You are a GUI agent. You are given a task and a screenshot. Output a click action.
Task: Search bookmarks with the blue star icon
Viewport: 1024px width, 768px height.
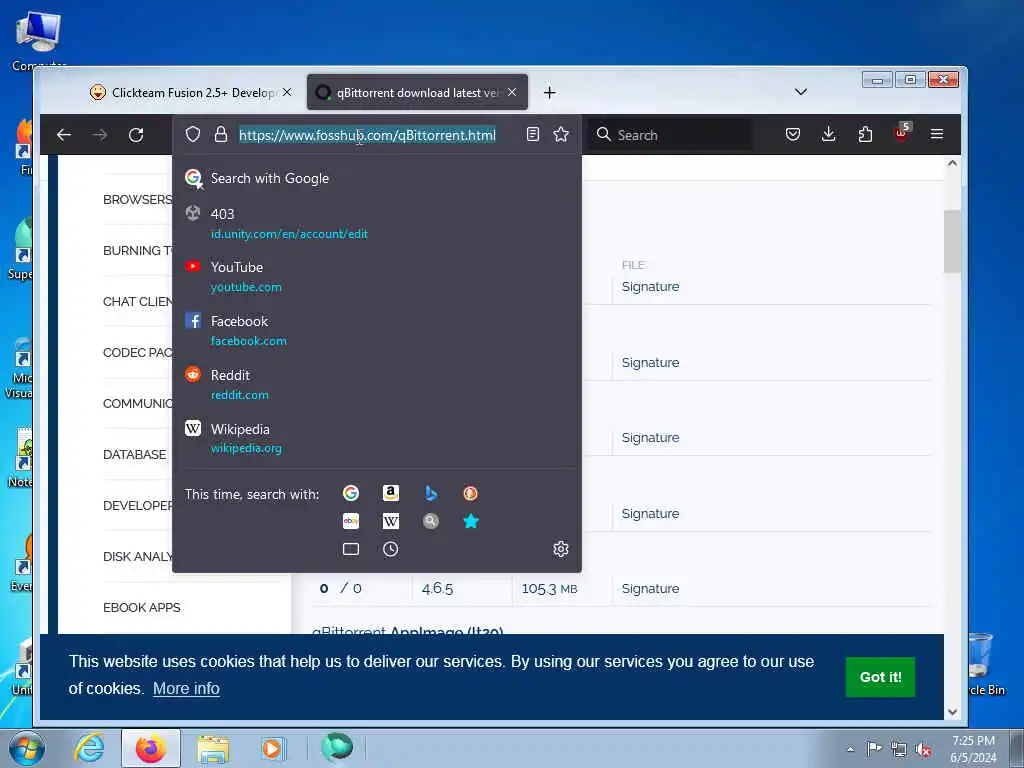click(x=470, y=521)
